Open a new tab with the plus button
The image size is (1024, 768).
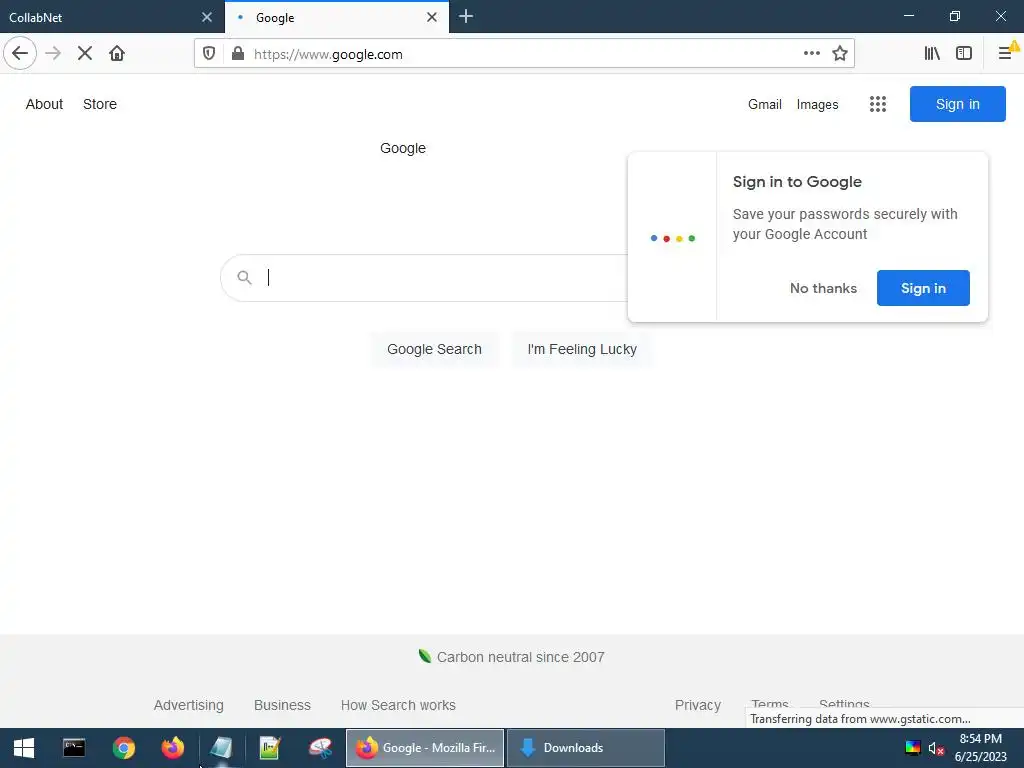466,17
